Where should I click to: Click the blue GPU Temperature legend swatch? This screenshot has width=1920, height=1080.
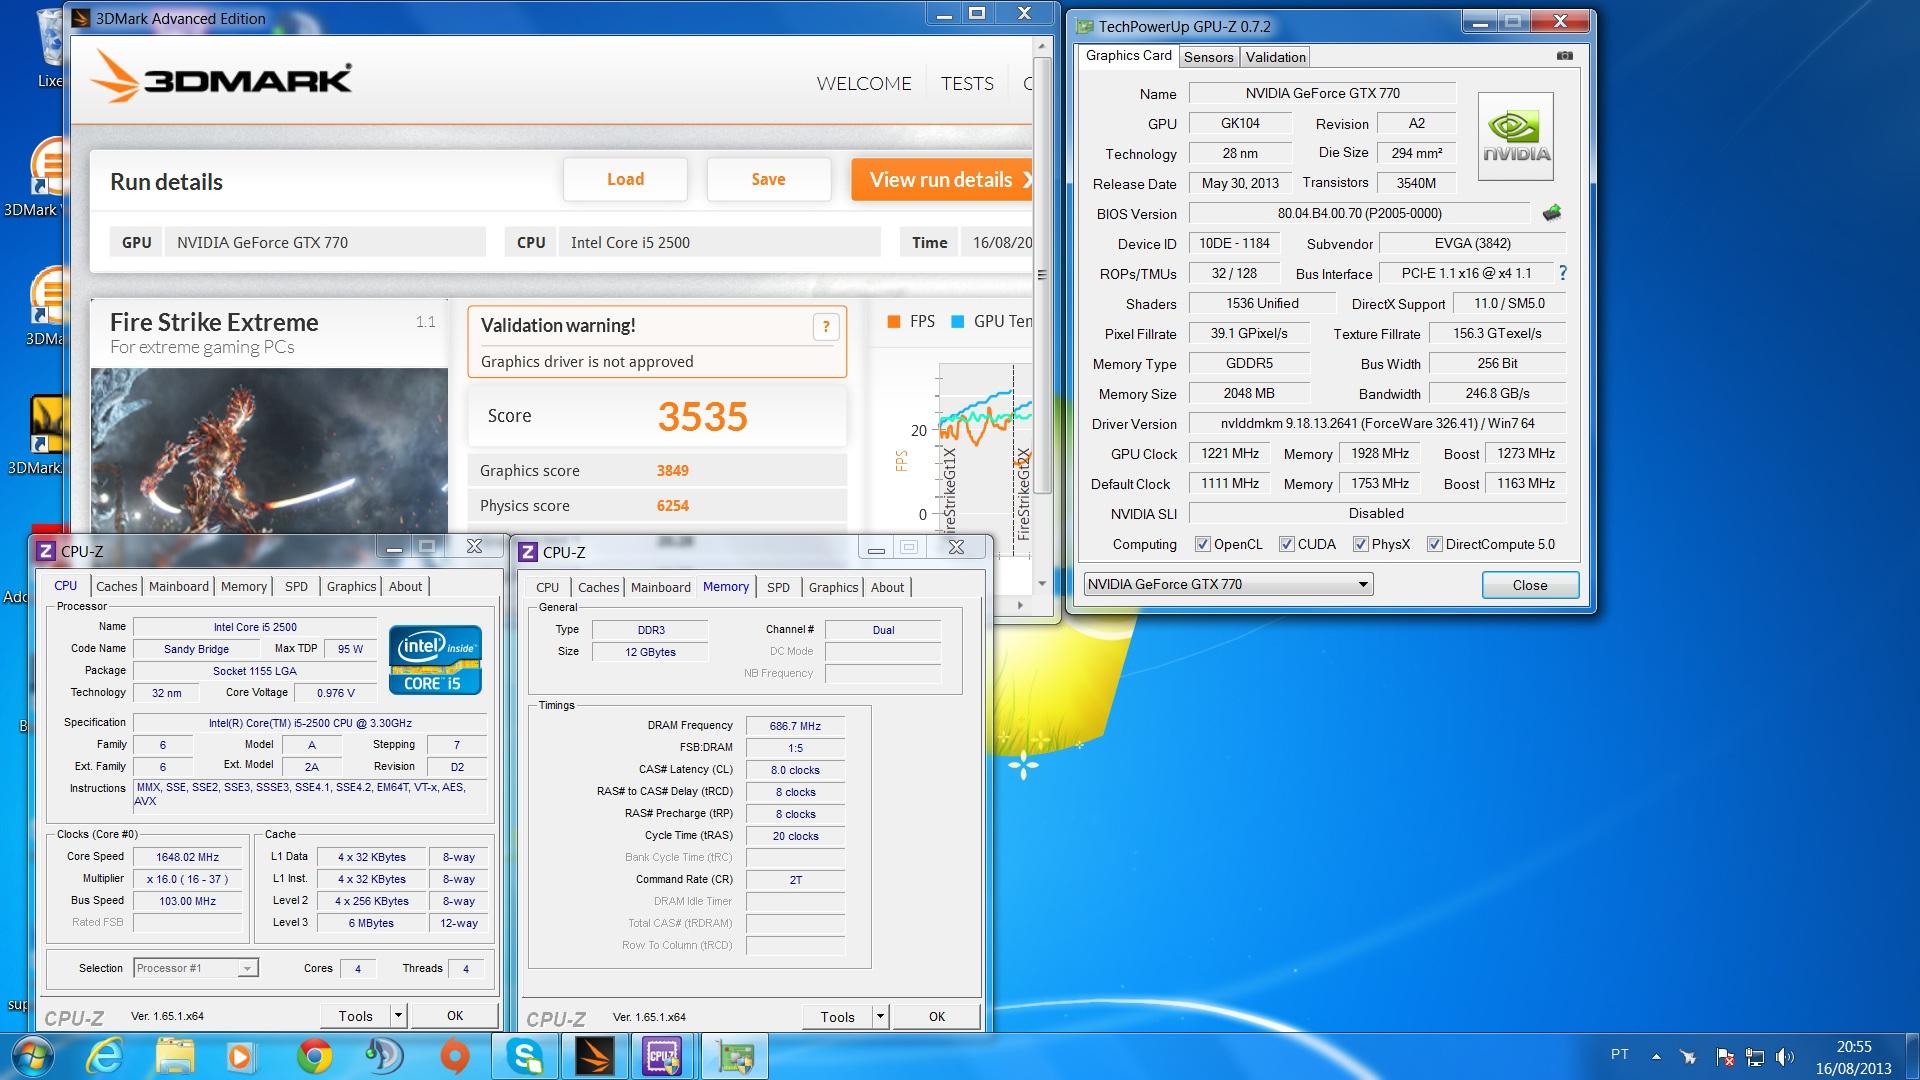(957, 321)
